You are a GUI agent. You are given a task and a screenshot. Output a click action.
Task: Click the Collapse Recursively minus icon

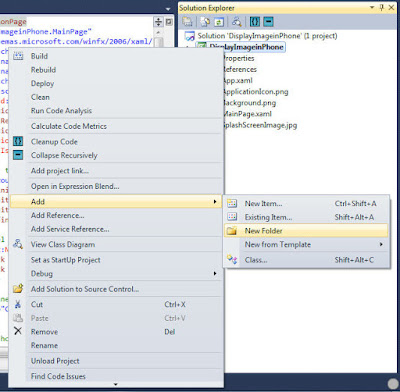click(18, 155)
